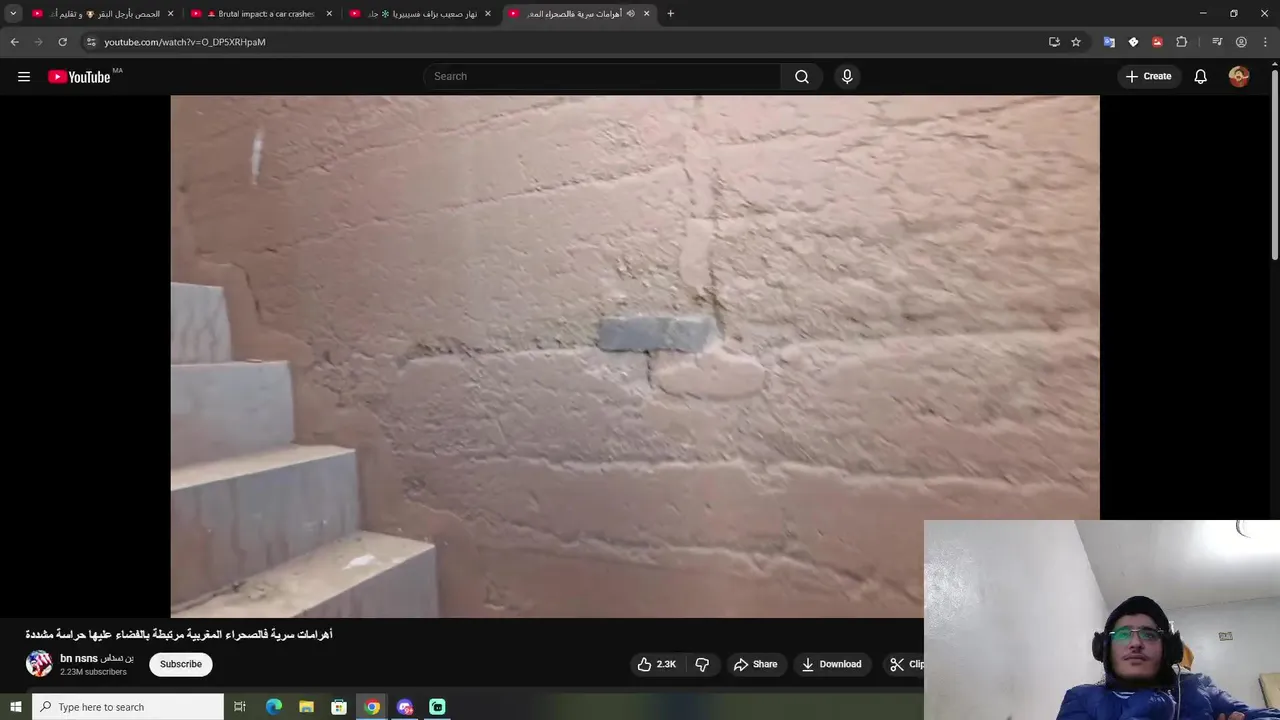Viewport: 1280px width, 720px height.
Task: Click the Download button
Action: (x=832, y=664)
